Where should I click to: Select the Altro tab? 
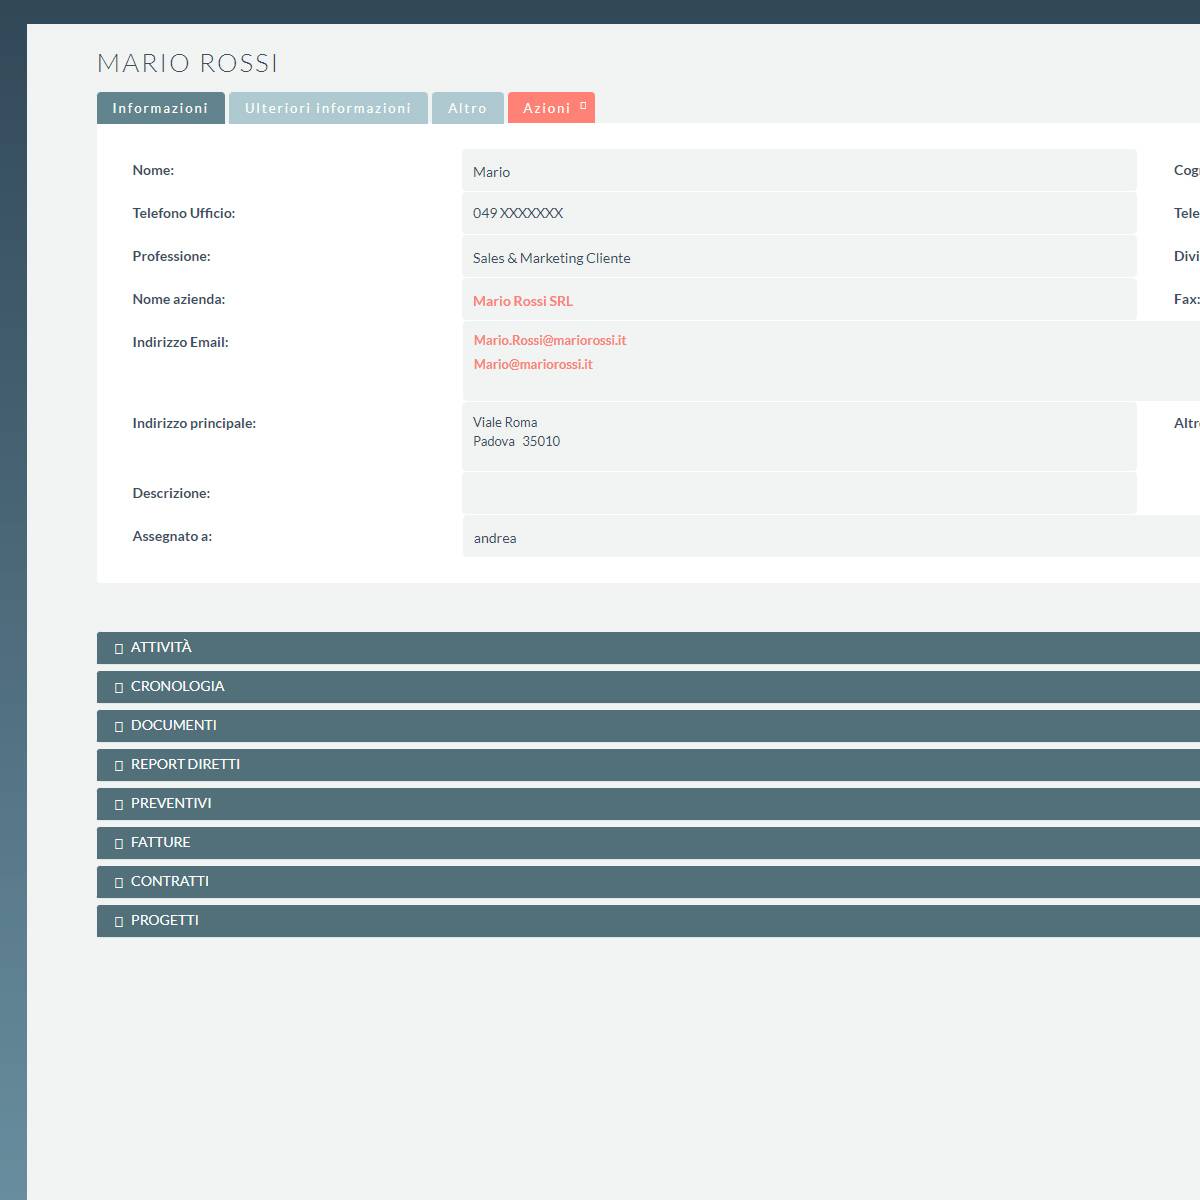467,108
